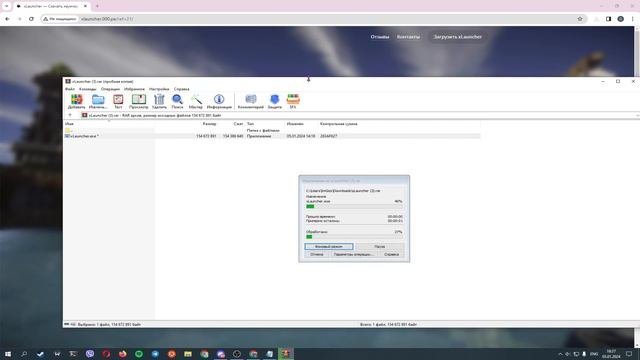Open Windows taskbar search
640x360 pixels.
24,354
